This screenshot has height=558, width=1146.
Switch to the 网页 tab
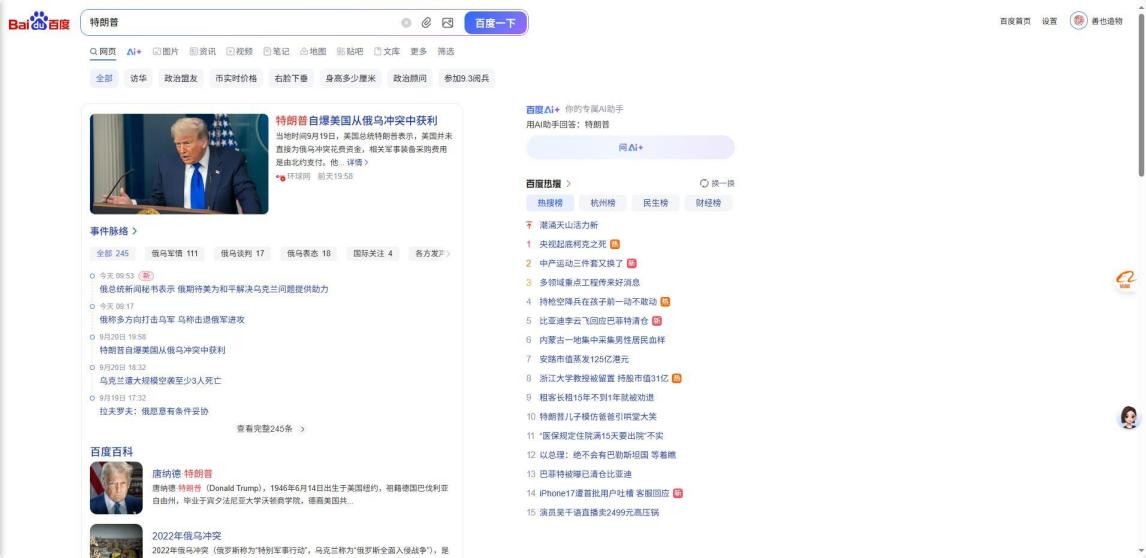[x=103, y=51]
